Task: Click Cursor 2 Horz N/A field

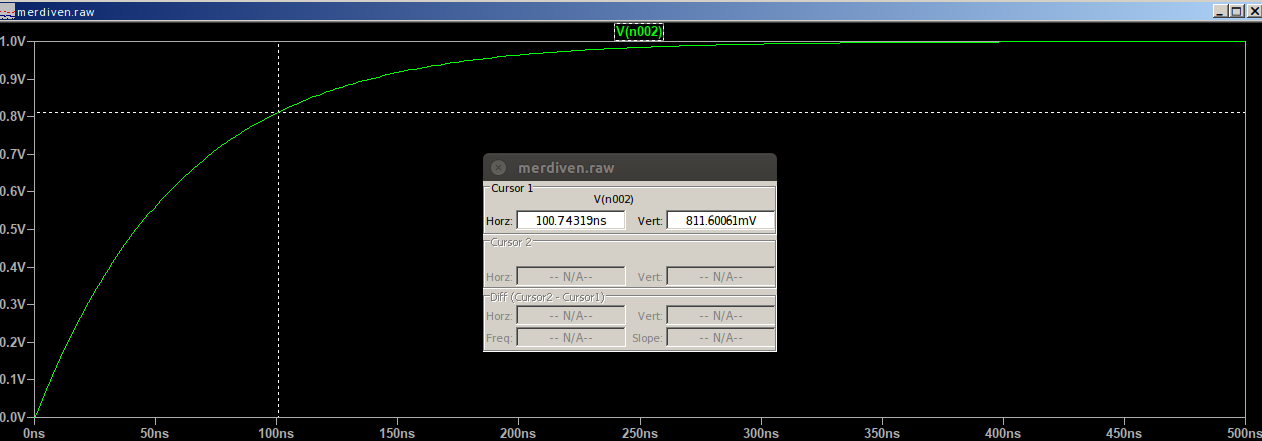Action: [571, 276]
